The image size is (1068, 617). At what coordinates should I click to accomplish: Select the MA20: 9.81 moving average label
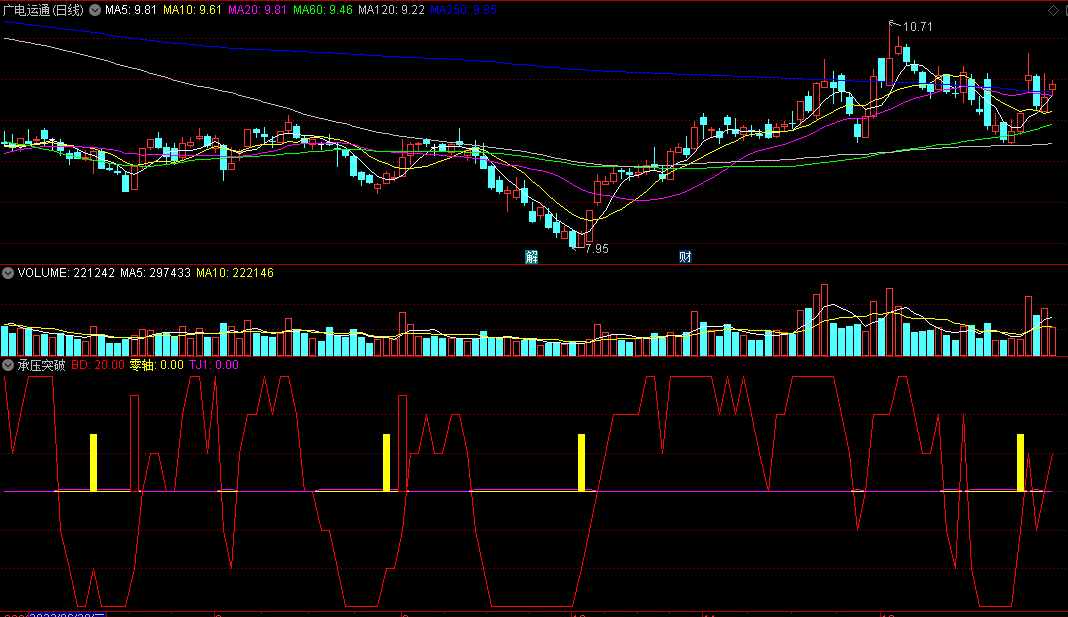[x=257, y=10]
